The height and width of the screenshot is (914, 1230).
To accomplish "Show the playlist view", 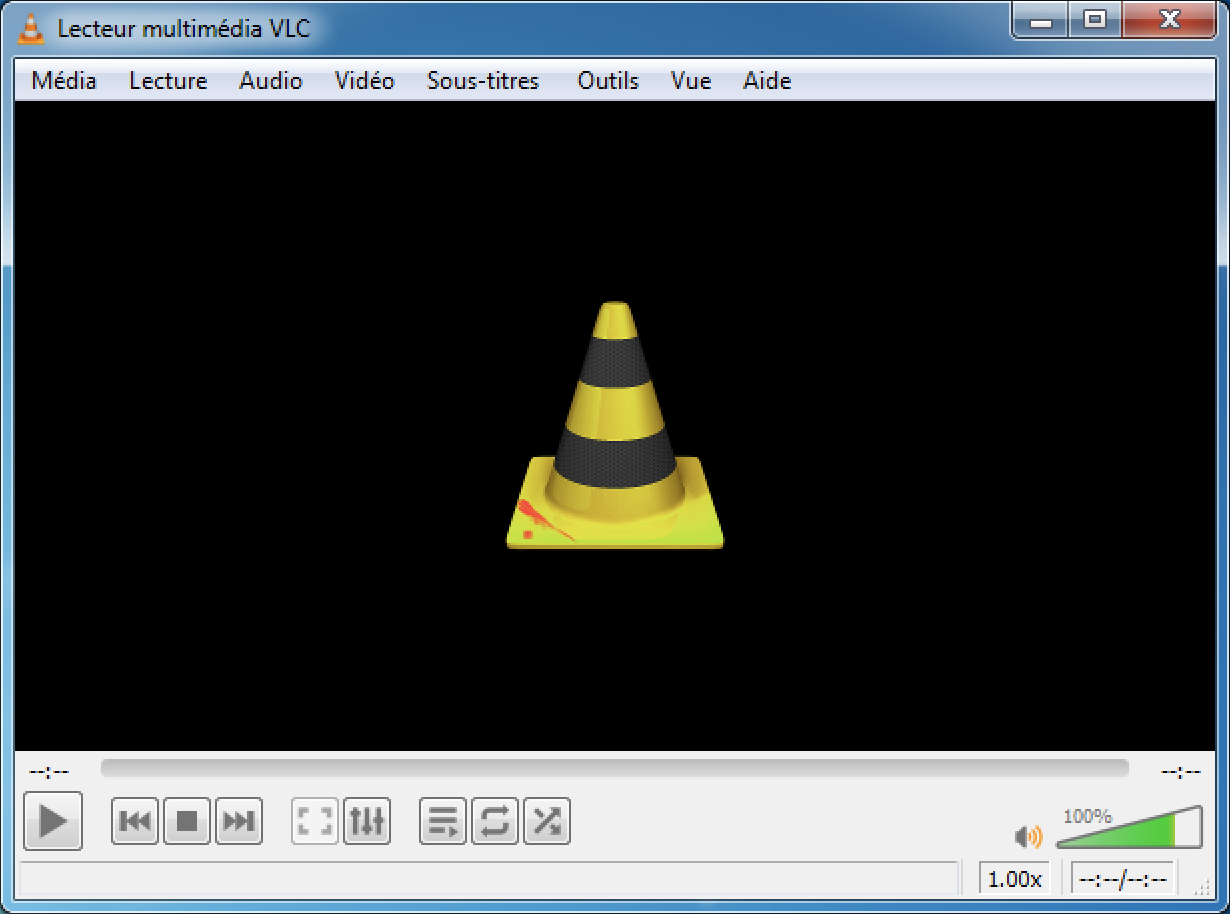I will pyautogui.click(x=443, y=822).
